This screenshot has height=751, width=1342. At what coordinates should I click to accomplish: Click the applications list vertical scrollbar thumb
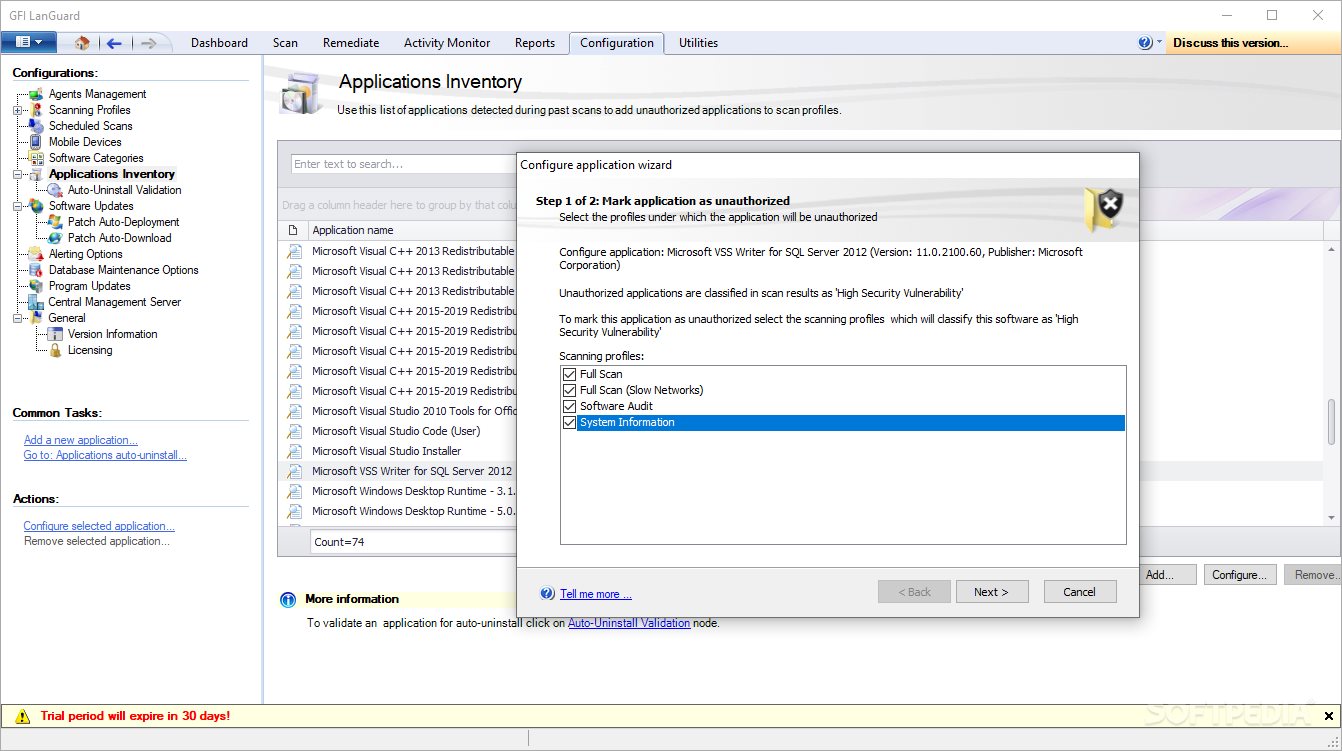[x=1331, y=423]
